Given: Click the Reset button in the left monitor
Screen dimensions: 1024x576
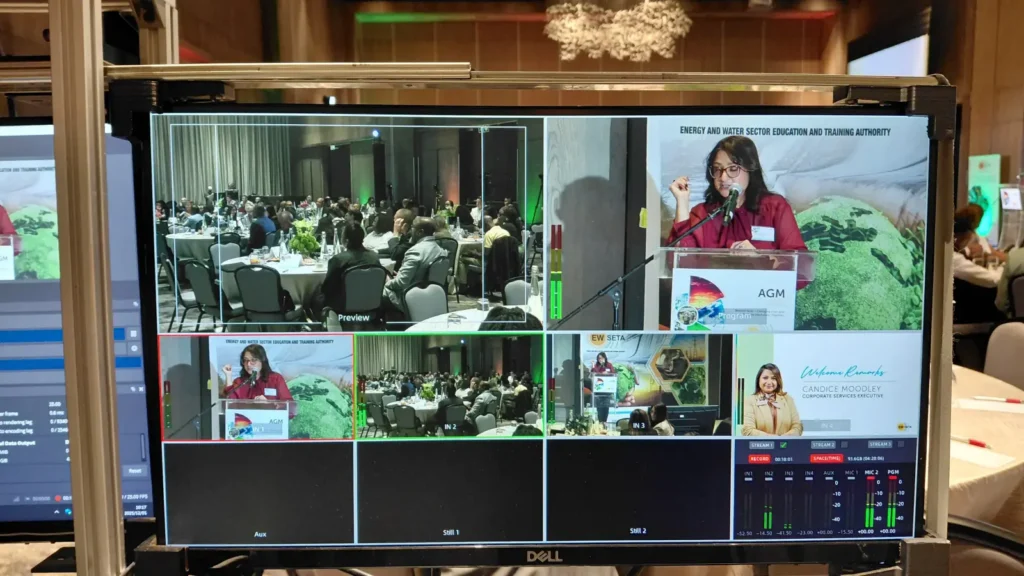Looking at the screenshot, I should click(x=135, y=471).
